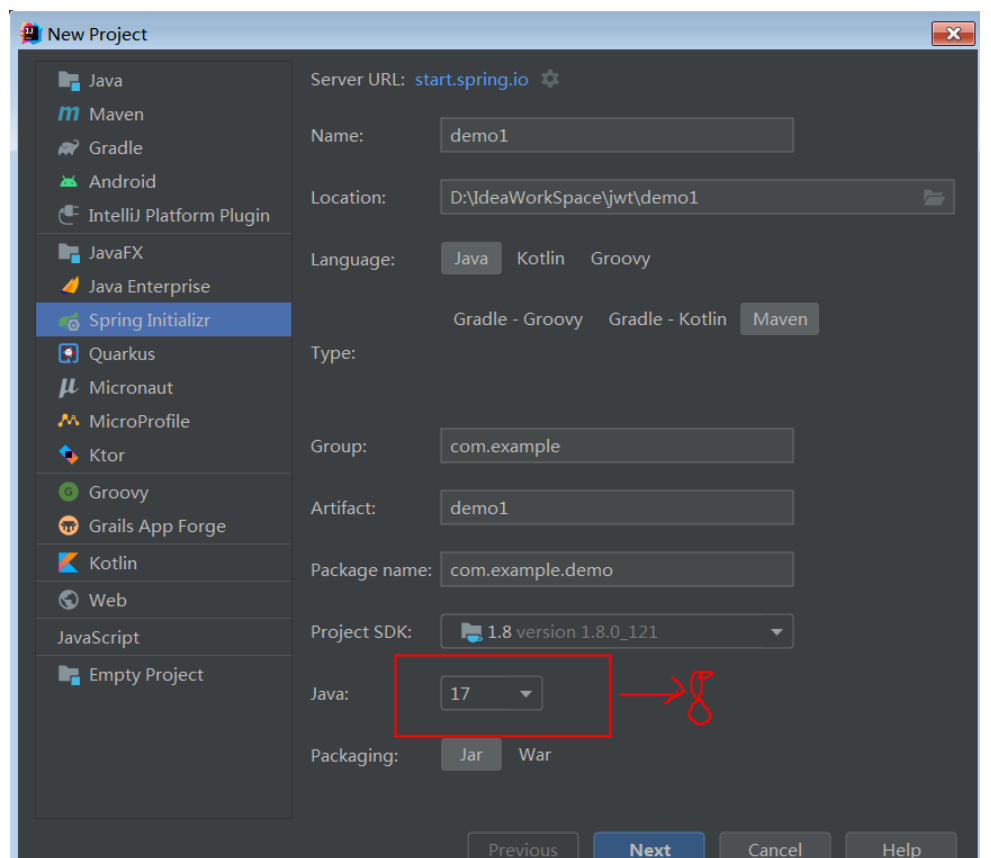Select Java language option

click(471, 258)
